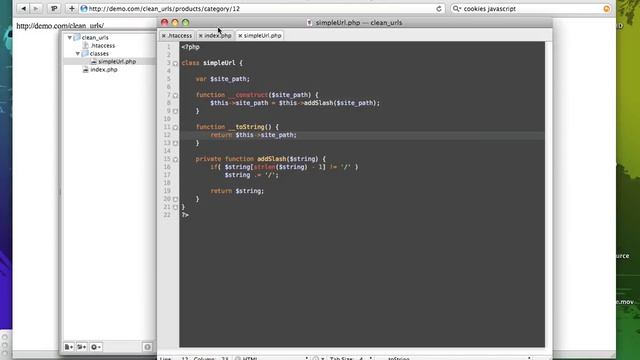Click 'http://demo.com/clean_urls/' text on web page
Screen dimensions: 640x360
pyautogui.click(x=60, y=26)
